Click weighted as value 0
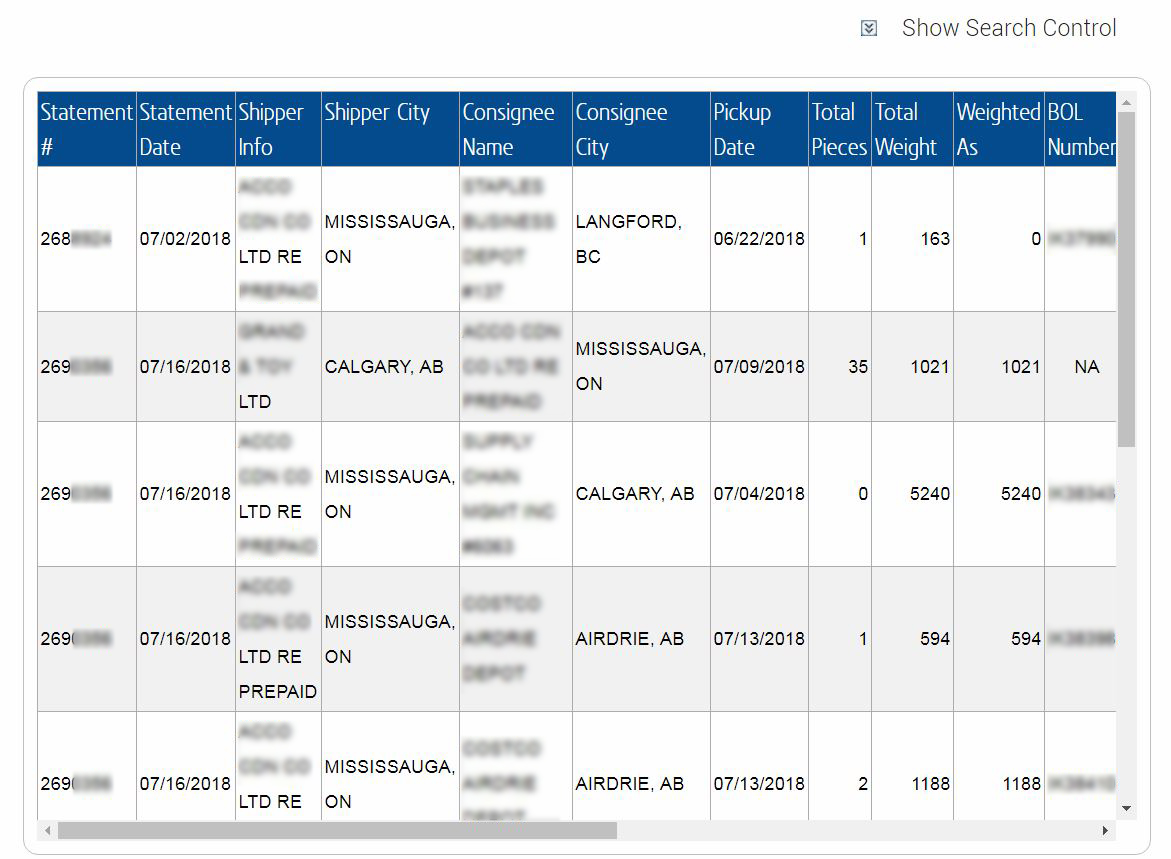The image size is (1171, 859). coord(1036,239)
